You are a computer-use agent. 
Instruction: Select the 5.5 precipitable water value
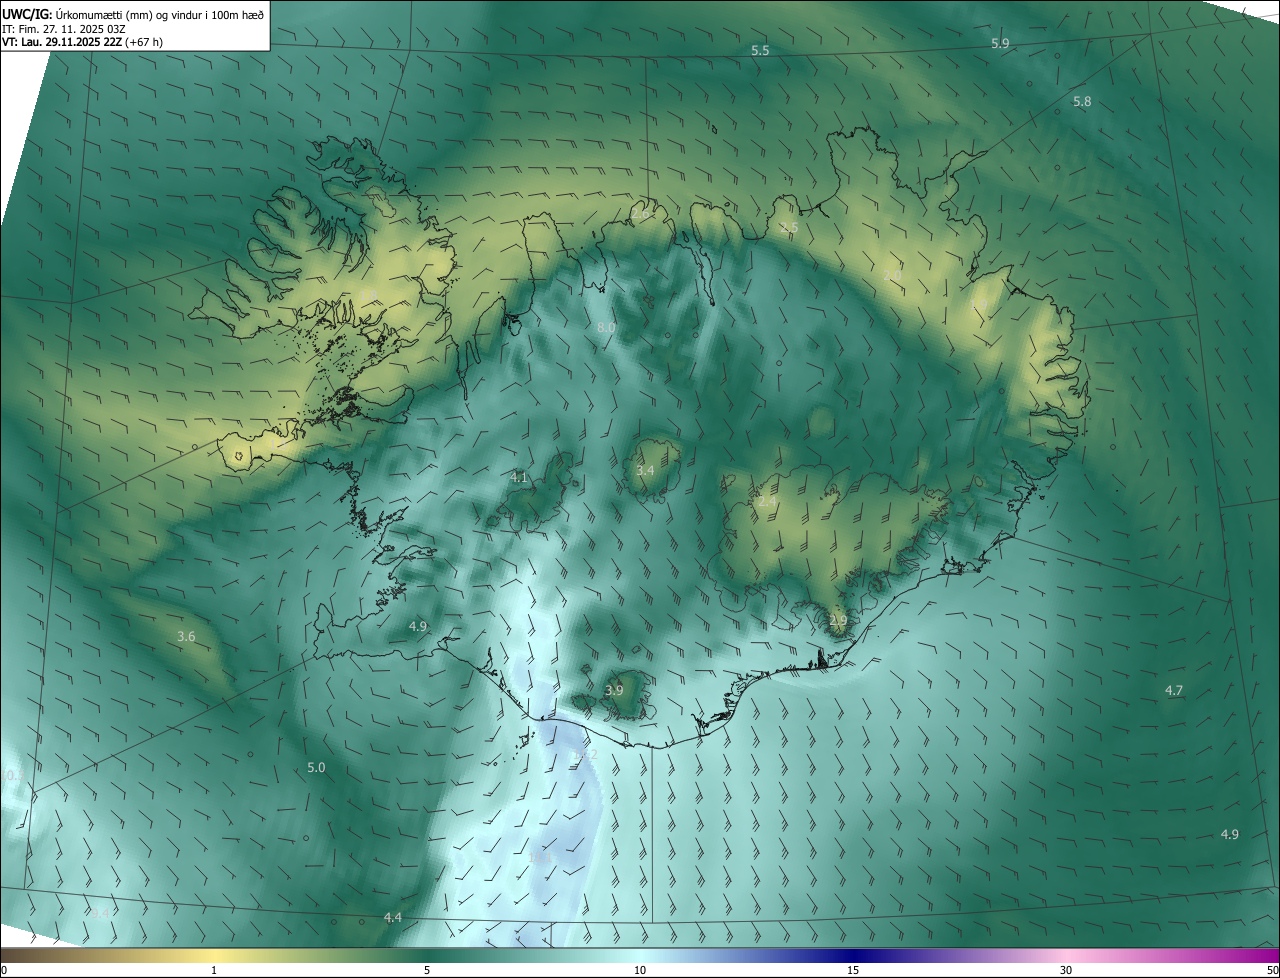click(x=760, y=50)
